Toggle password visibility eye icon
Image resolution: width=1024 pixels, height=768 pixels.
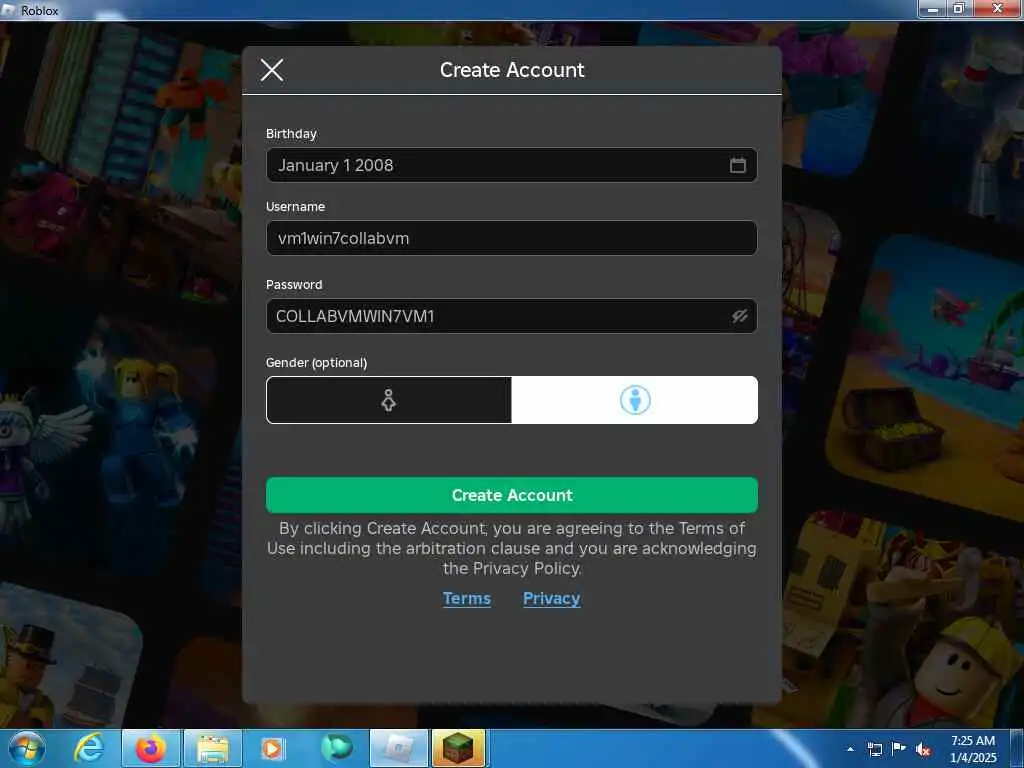click(x=739, y=316)
